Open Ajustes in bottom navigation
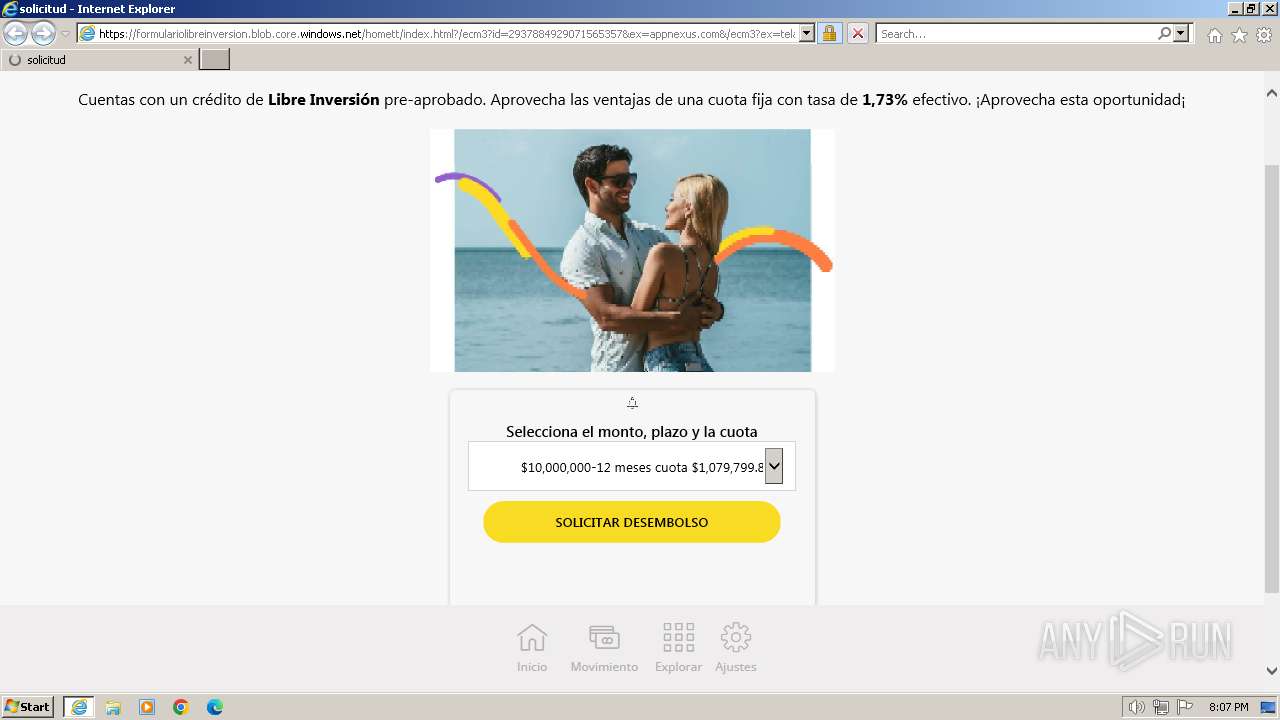 [x=736, y=648]
